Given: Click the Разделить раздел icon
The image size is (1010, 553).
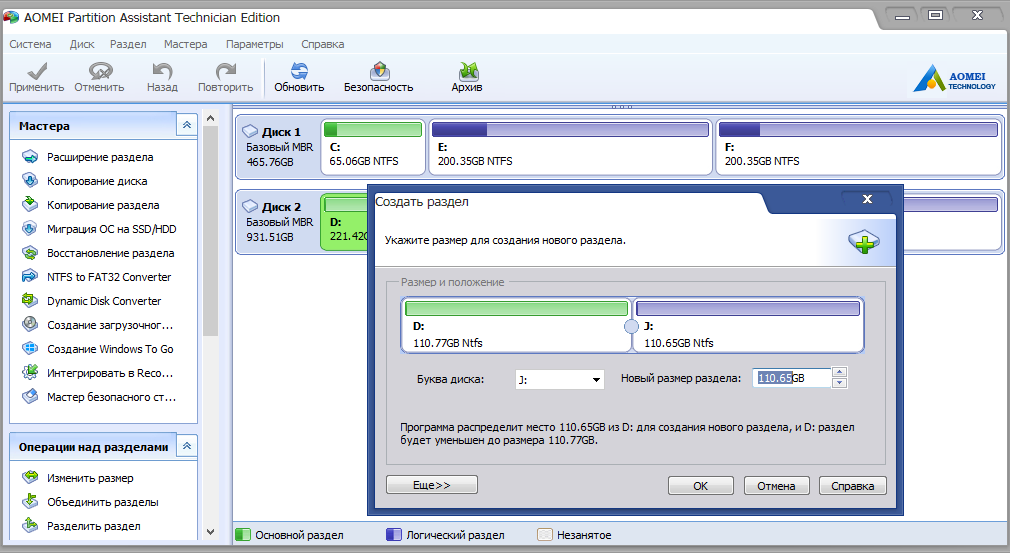Looking at the screenshot, I should click(30, 525).
